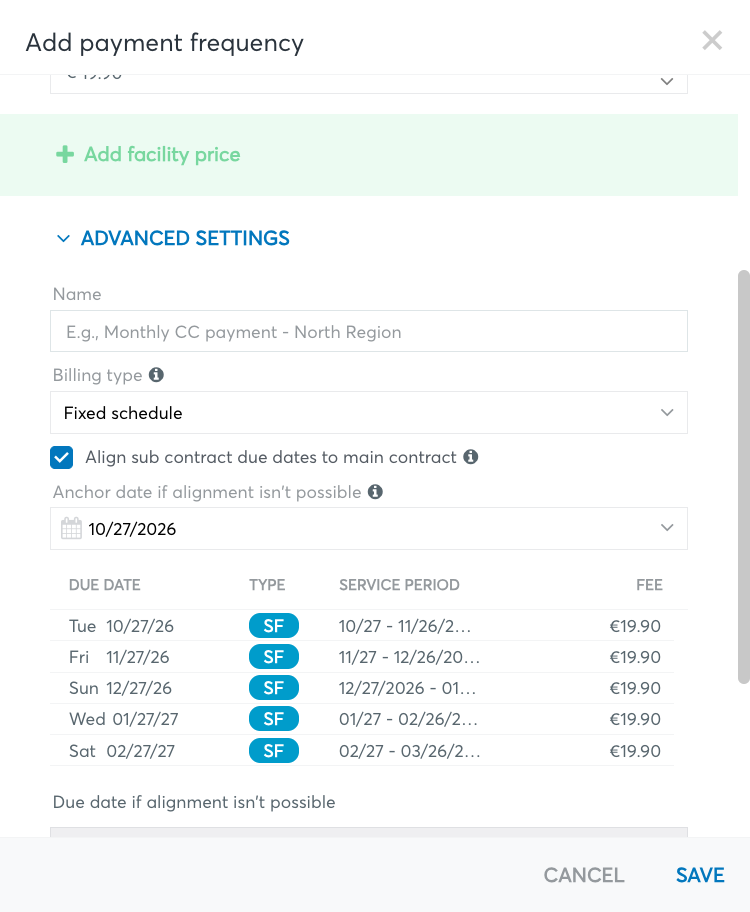This screenshot has height=912, width=750.
Task: Close the Add payment frequency dialog
Action: (x=712, y=41)
